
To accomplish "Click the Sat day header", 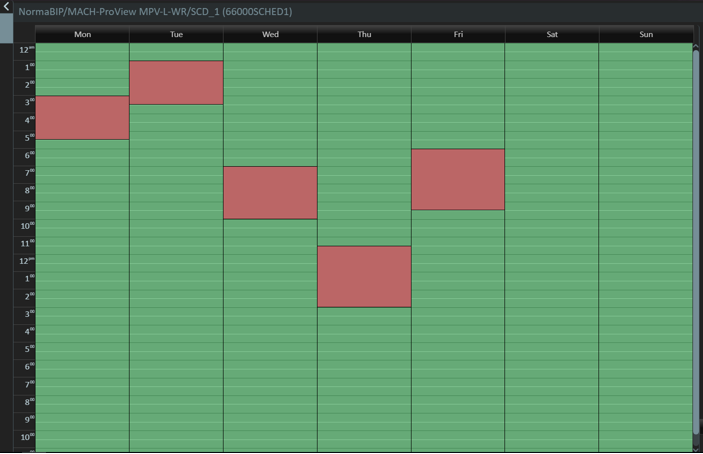I will 552,35.
